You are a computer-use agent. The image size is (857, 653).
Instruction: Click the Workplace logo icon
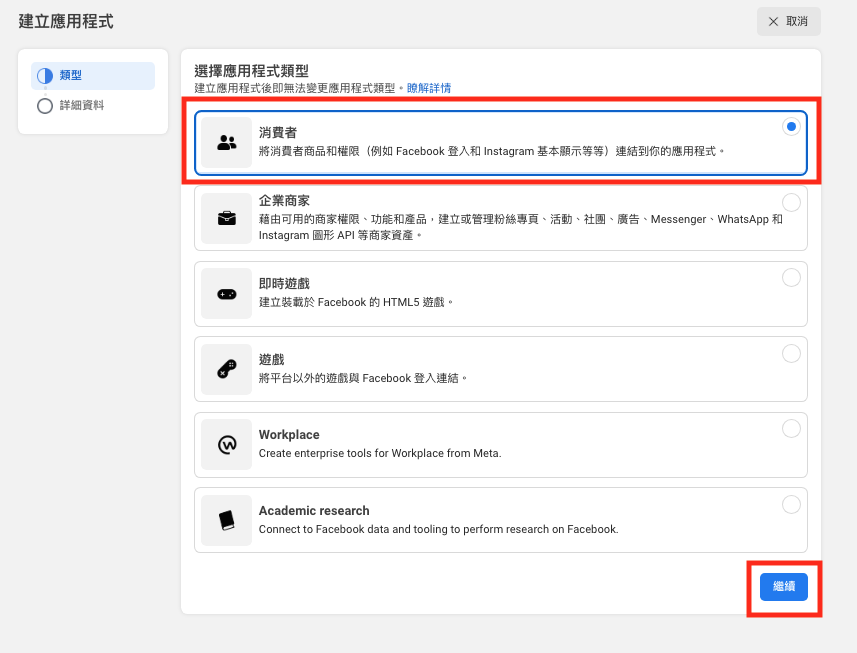tap(227, 445)
